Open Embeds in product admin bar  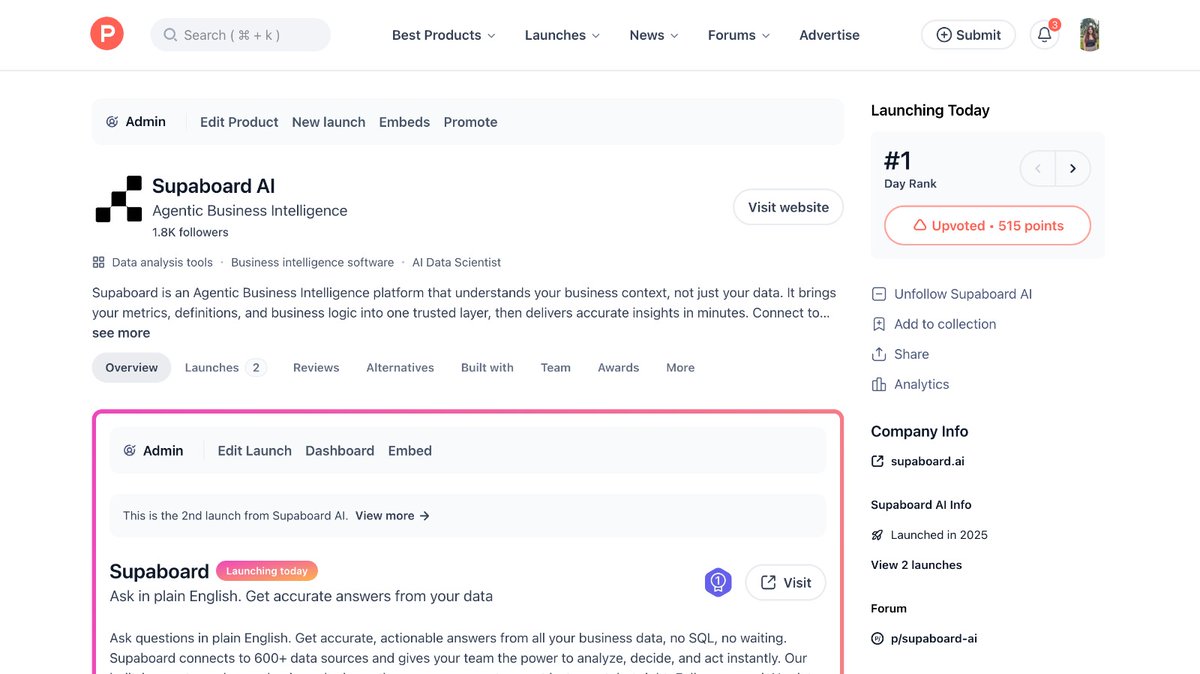click(x=404, y=122)
